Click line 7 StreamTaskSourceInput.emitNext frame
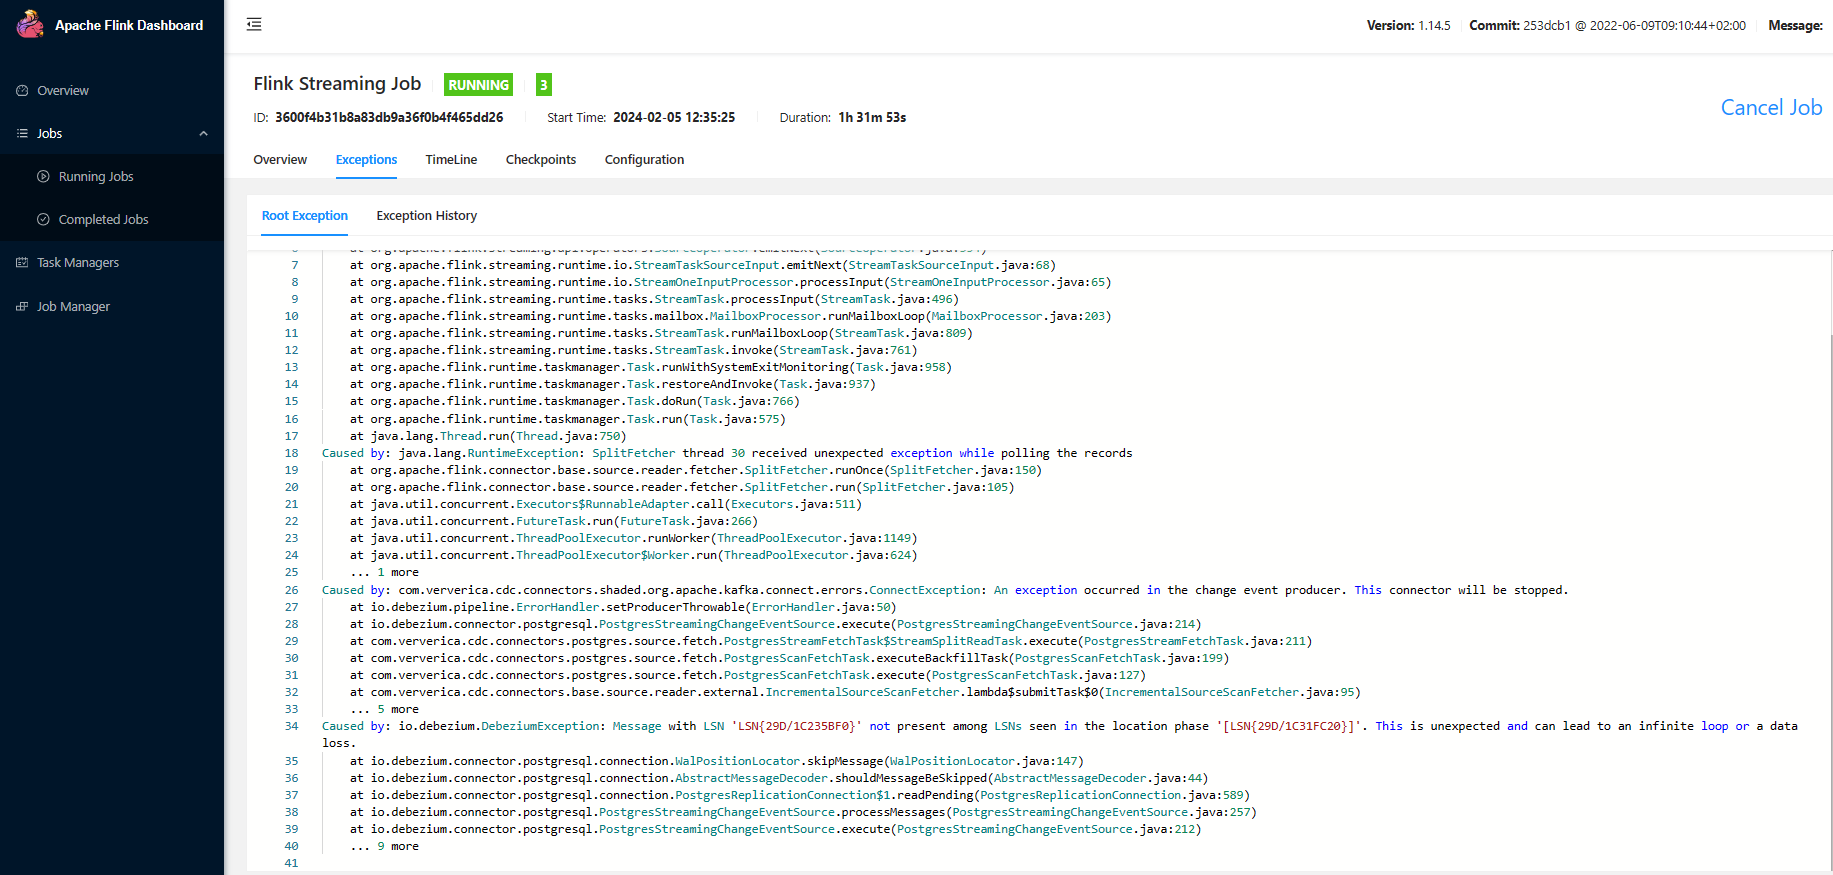 pos(703,265)
